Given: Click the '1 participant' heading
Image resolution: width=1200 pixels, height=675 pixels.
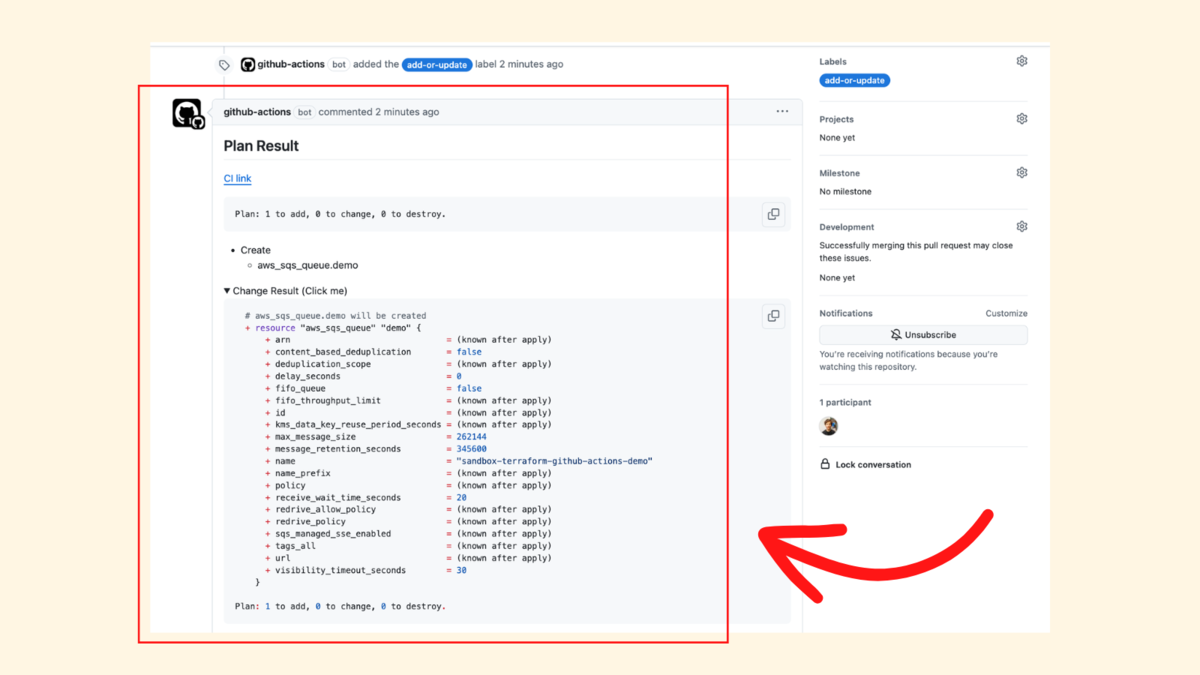Looking at the screenshot, I should pyautogui.click(x=845, y=403).
